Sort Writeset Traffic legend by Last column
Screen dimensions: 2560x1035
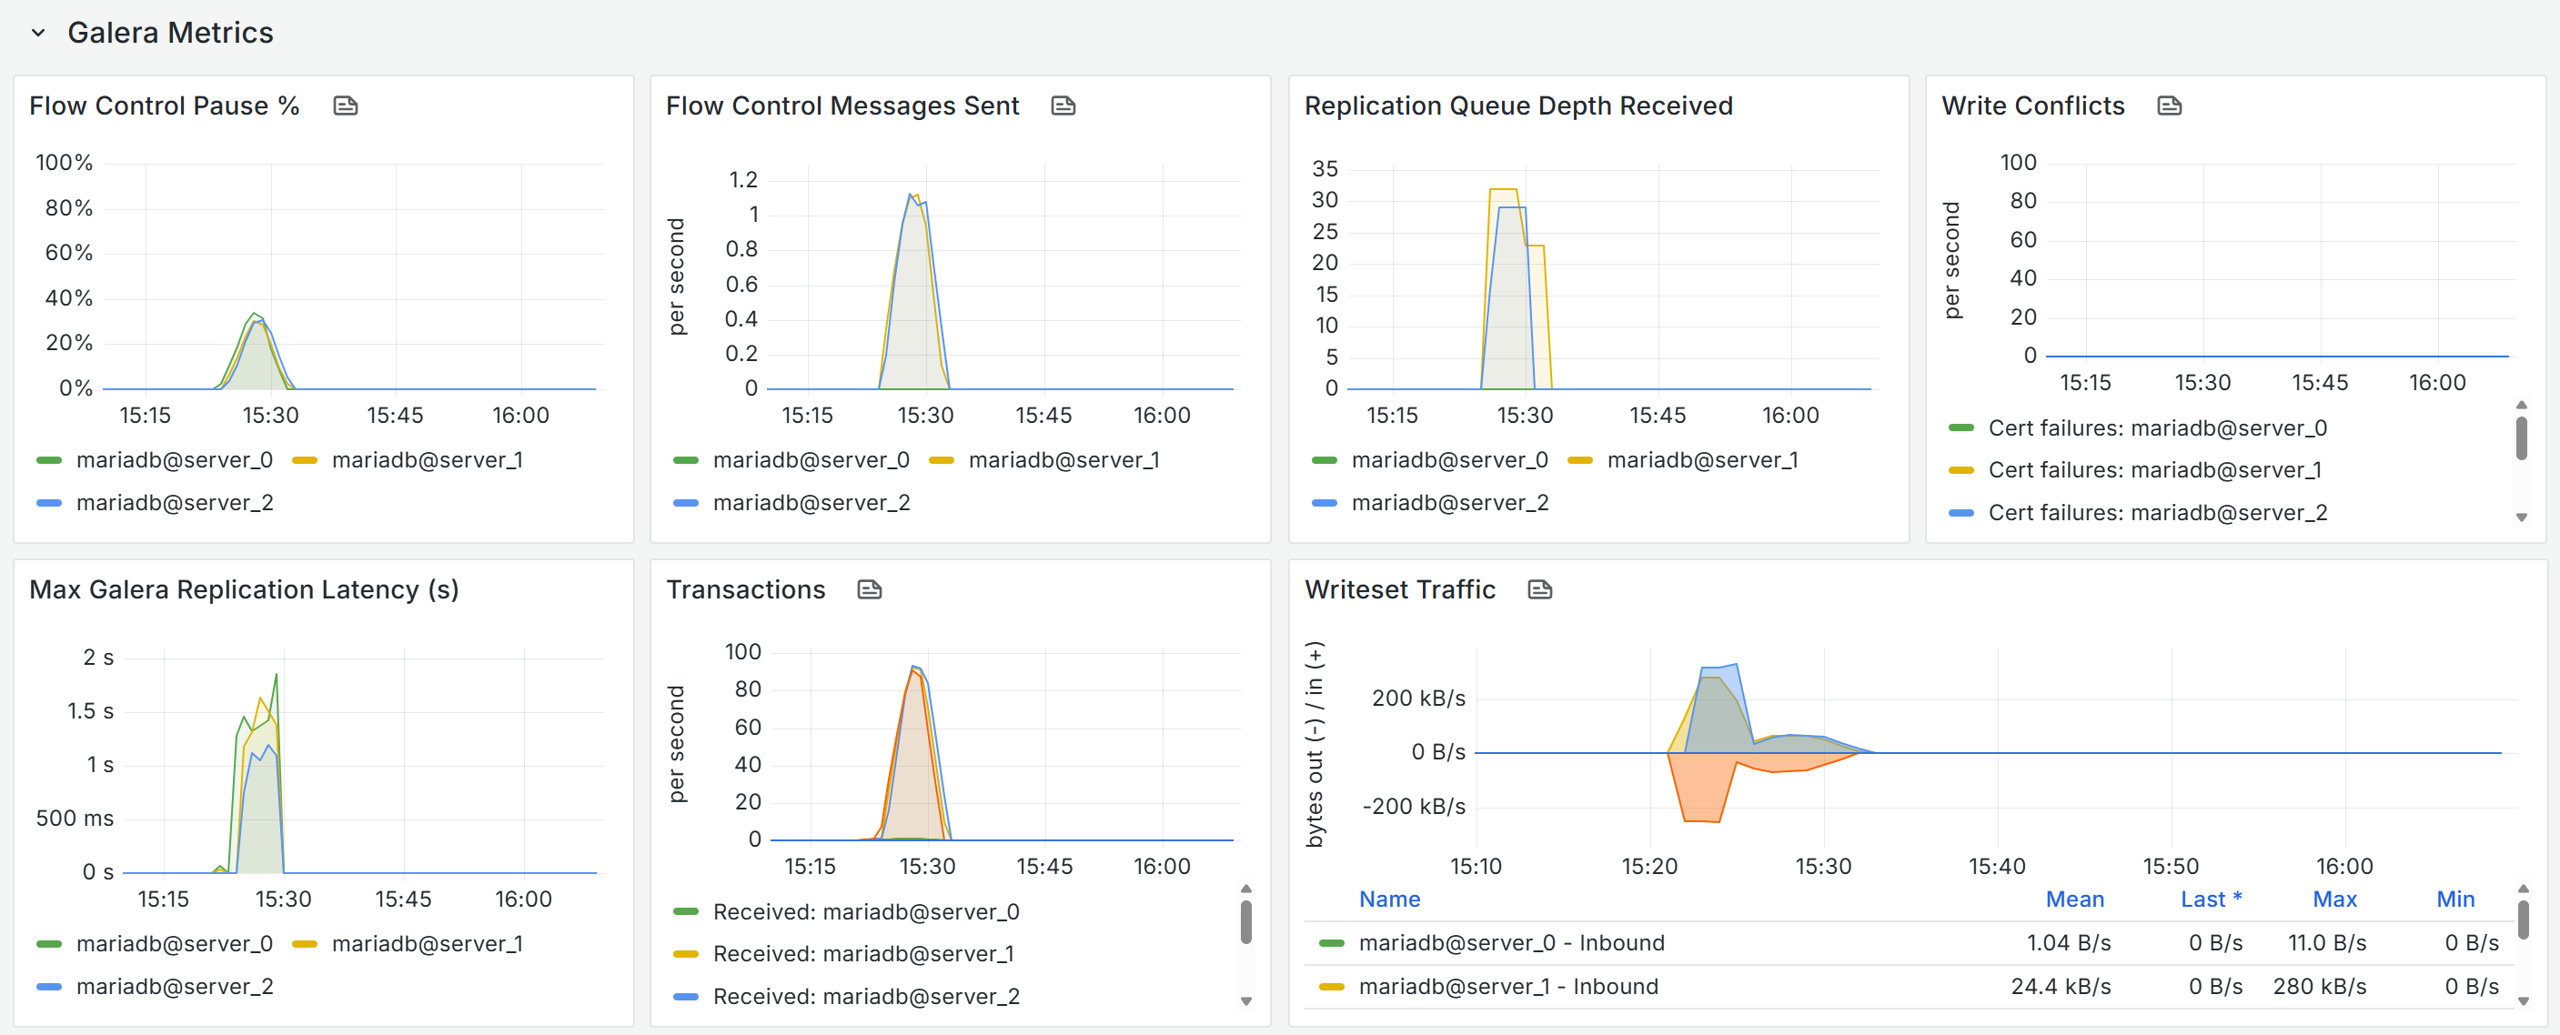2210,899
